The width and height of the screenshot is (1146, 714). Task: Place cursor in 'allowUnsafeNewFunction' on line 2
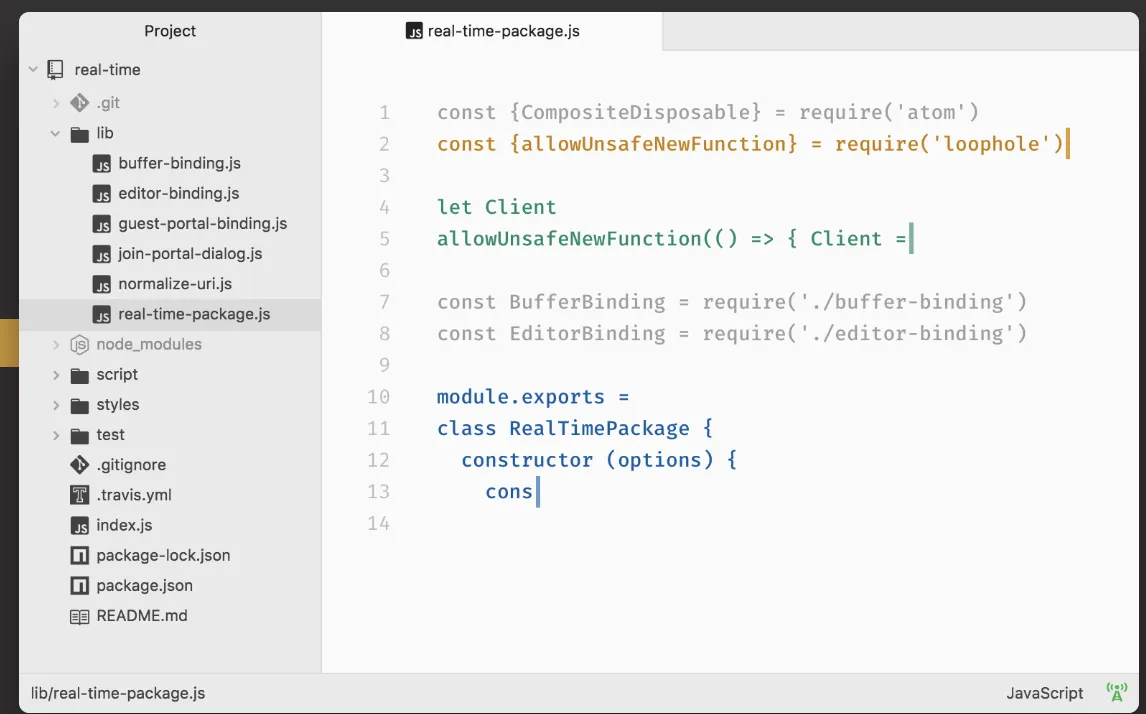(653, 144)
